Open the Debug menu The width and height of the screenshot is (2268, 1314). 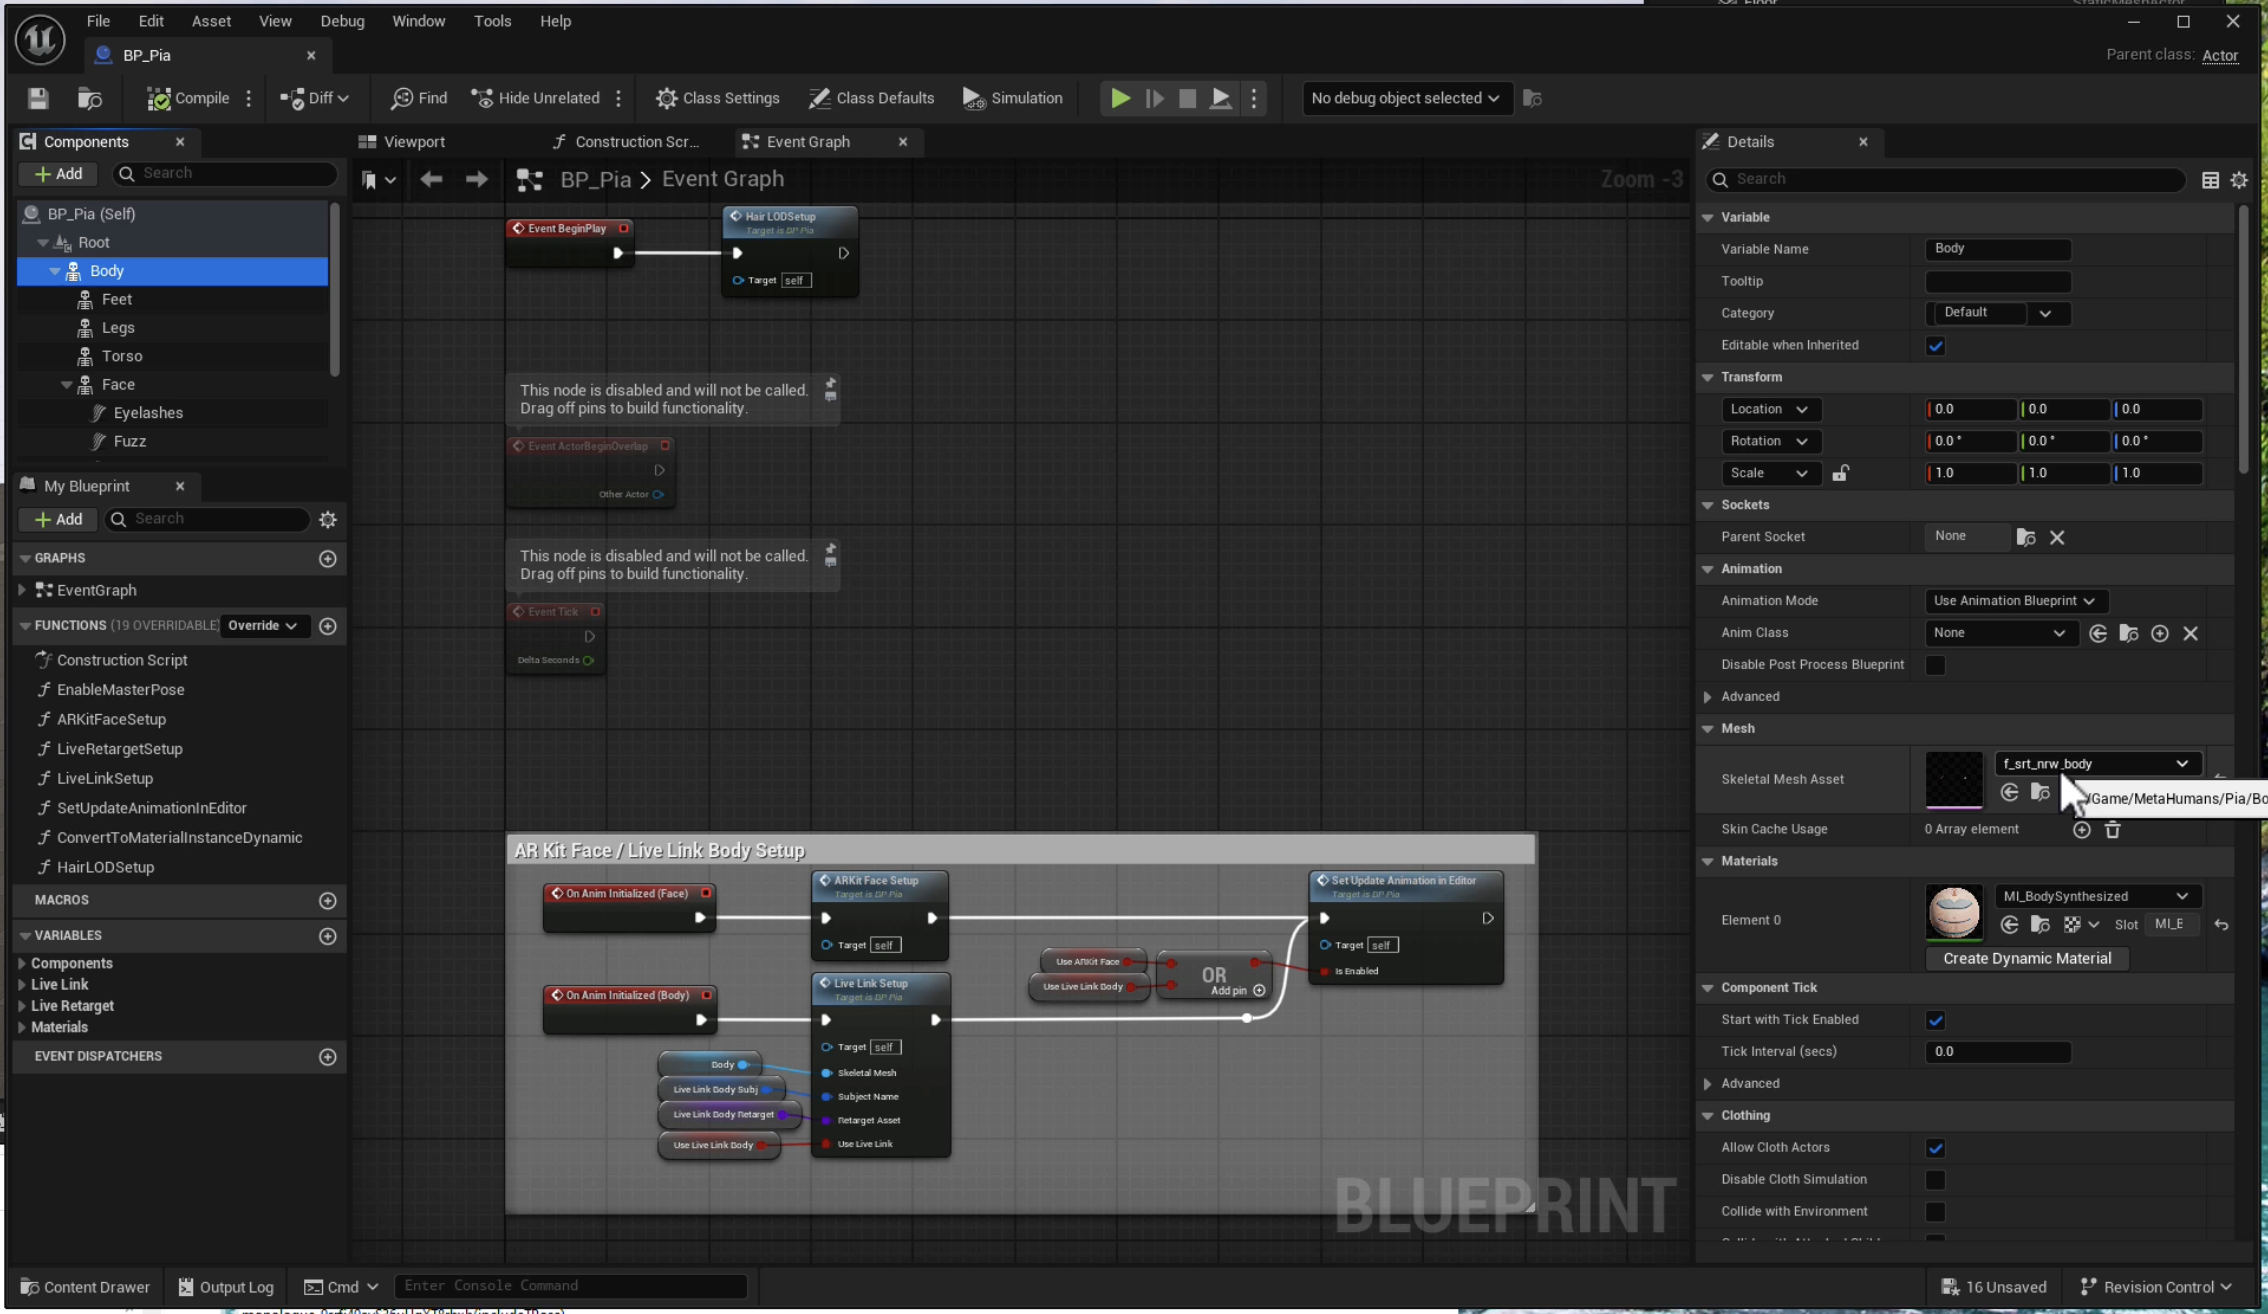342,21
